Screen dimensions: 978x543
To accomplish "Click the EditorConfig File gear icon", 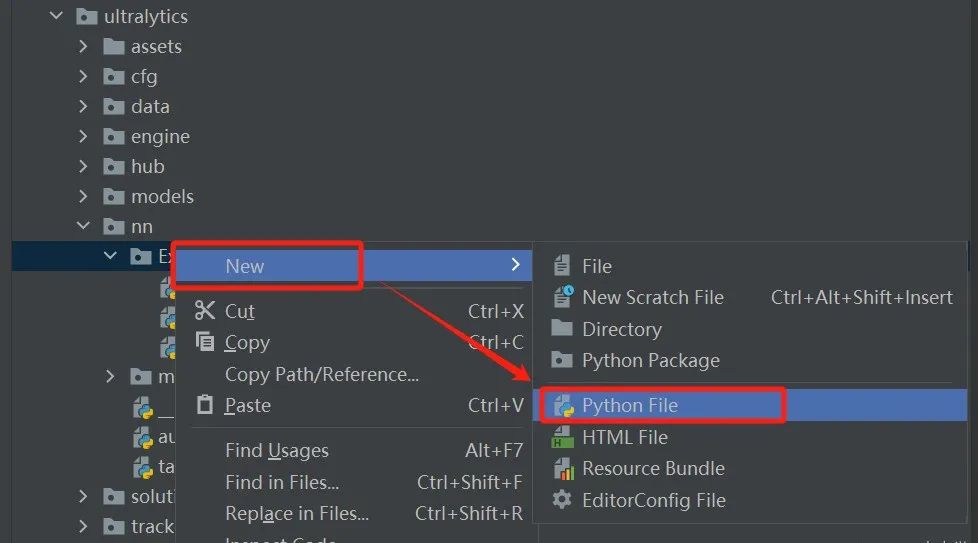I will coord(562,500).
